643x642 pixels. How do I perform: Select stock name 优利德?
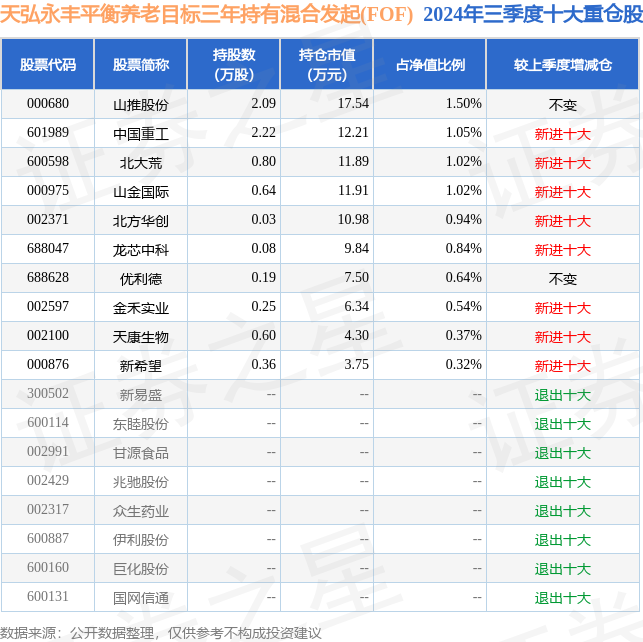(x=141, y=279)
